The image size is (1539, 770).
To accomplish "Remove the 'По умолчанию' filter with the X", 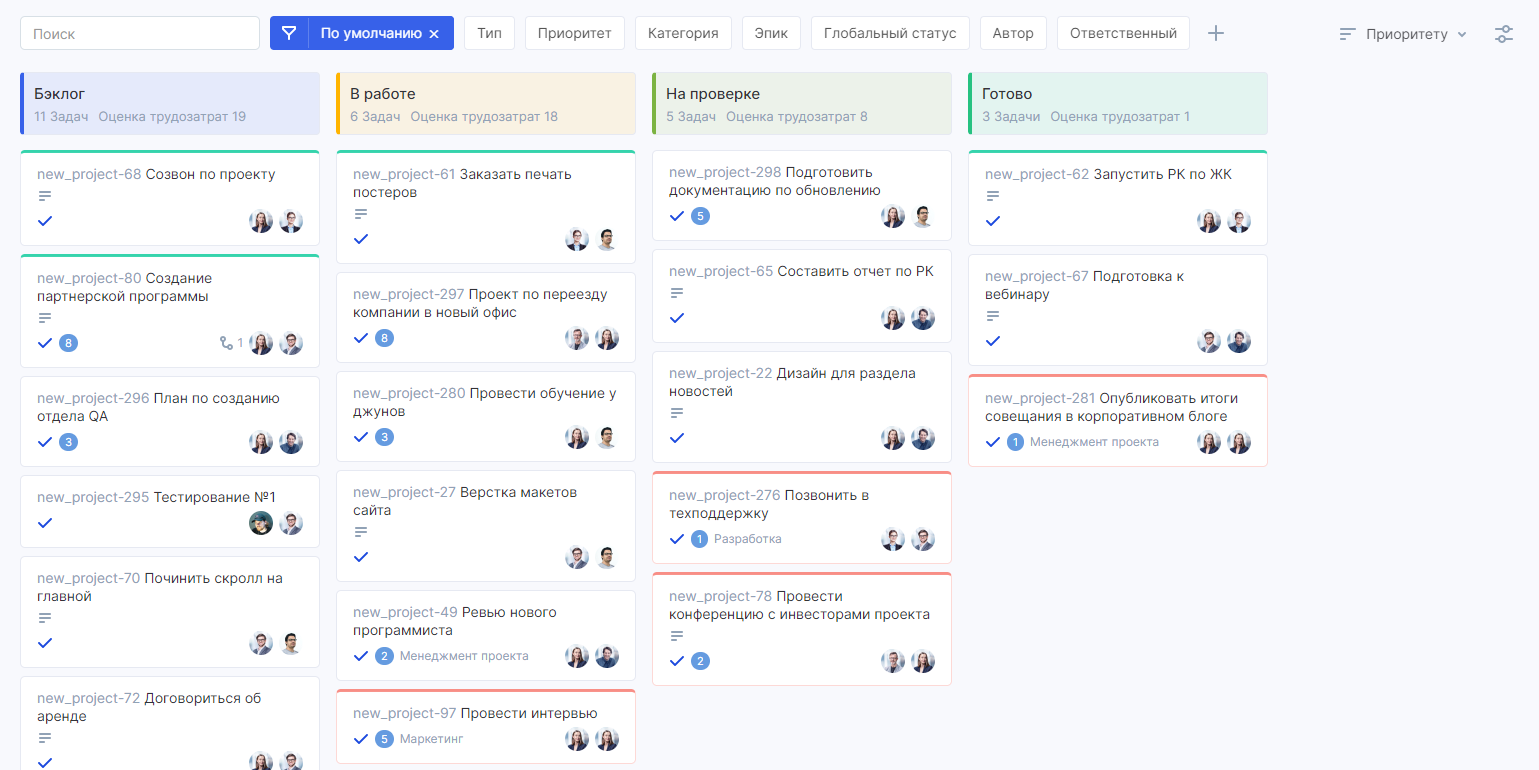I will coord(434,34).
